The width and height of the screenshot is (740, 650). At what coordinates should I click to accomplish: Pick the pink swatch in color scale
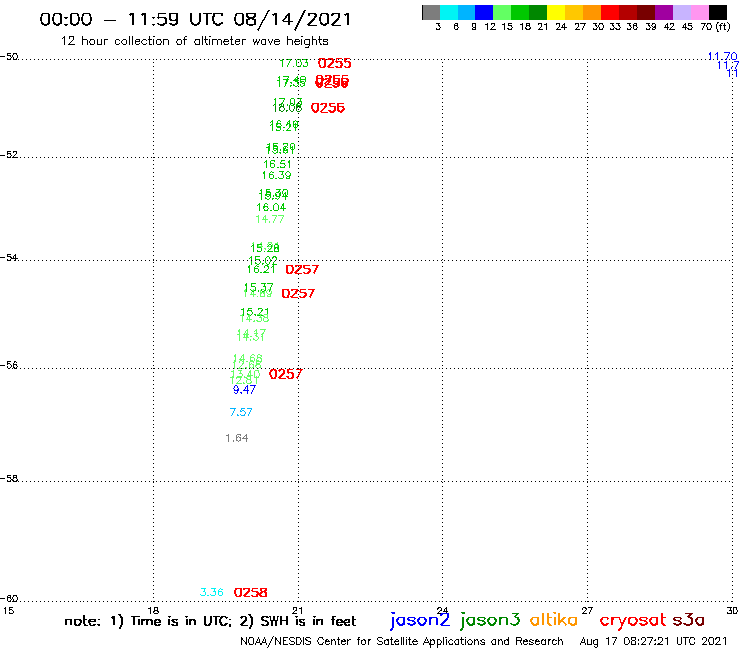coord(699,12)
